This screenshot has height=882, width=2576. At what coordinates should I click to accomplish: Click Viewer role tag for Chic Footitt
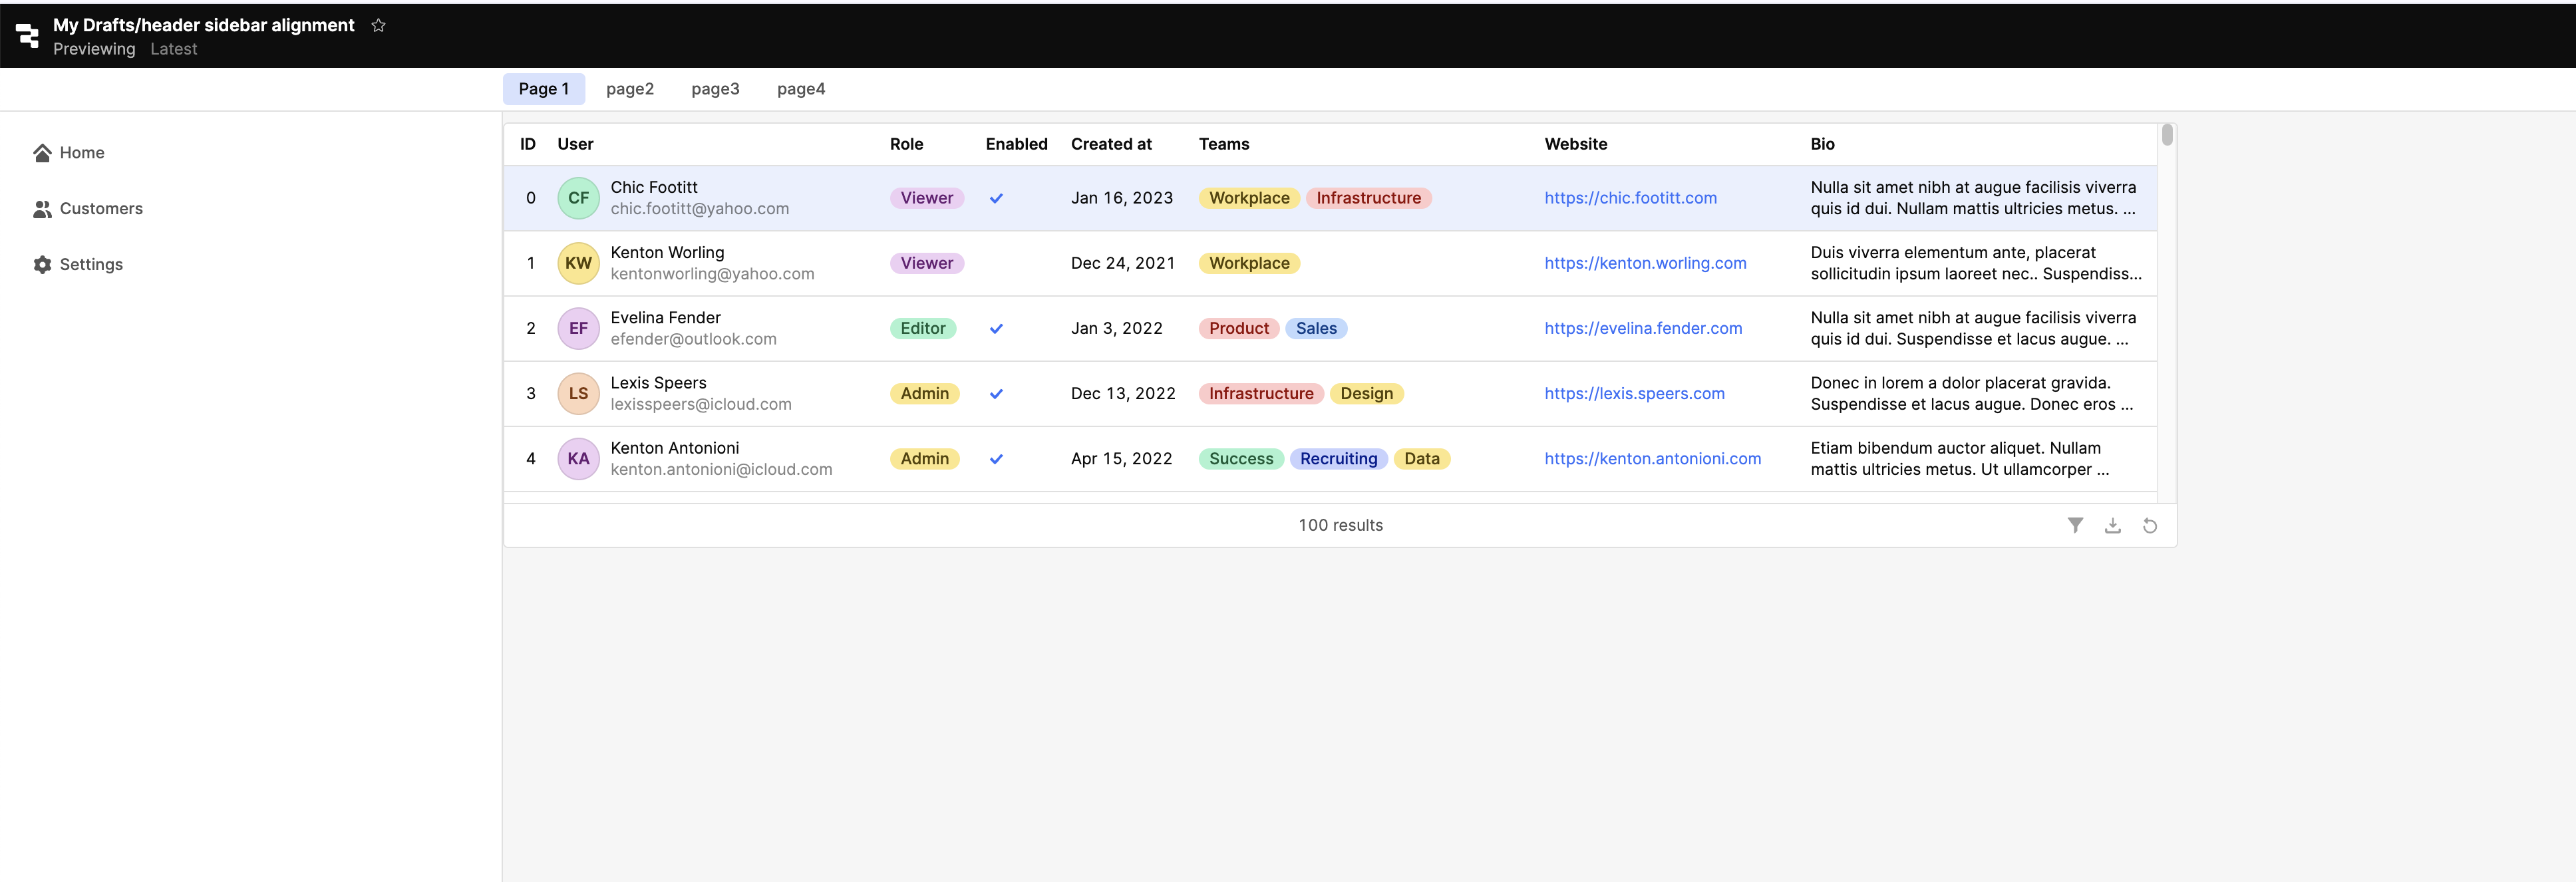coord(927,198)
